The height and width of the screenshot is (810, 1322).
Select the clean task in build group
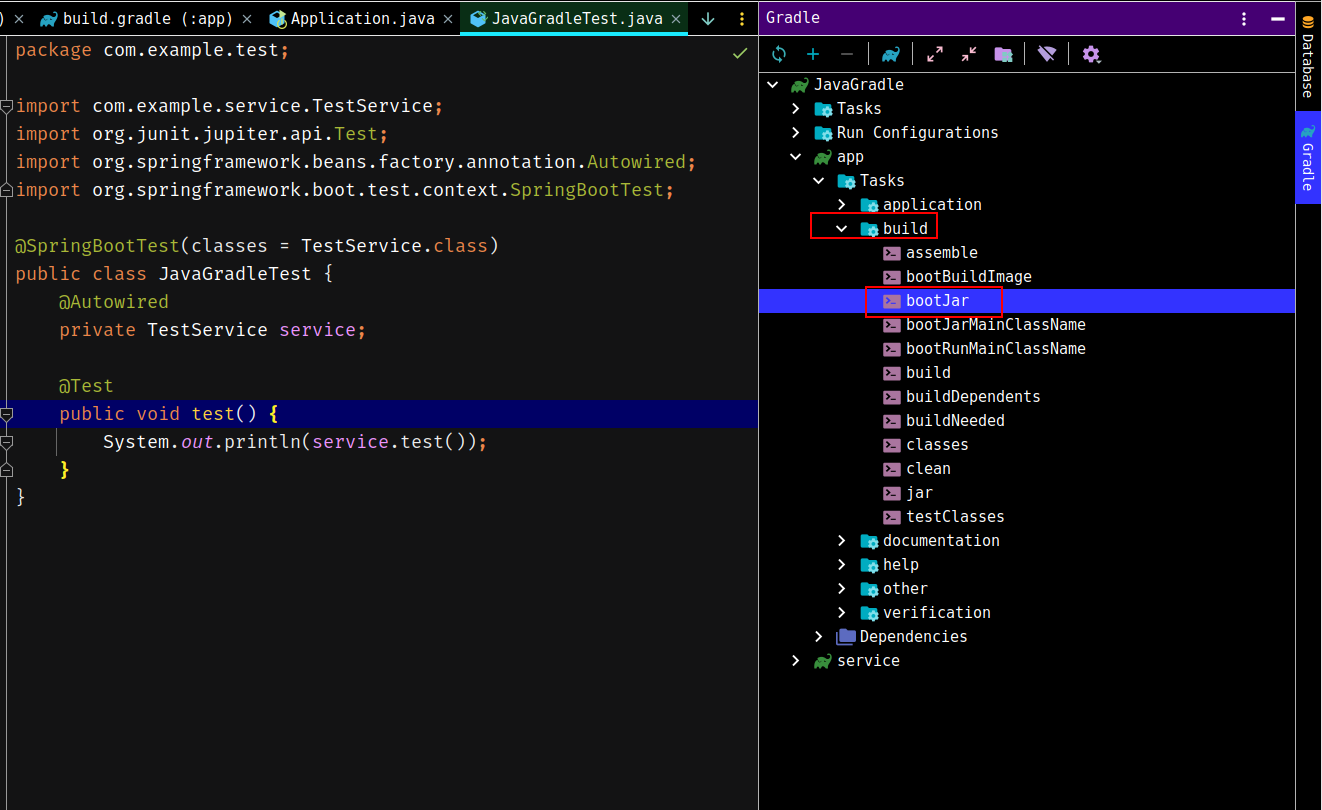point(928,469)
